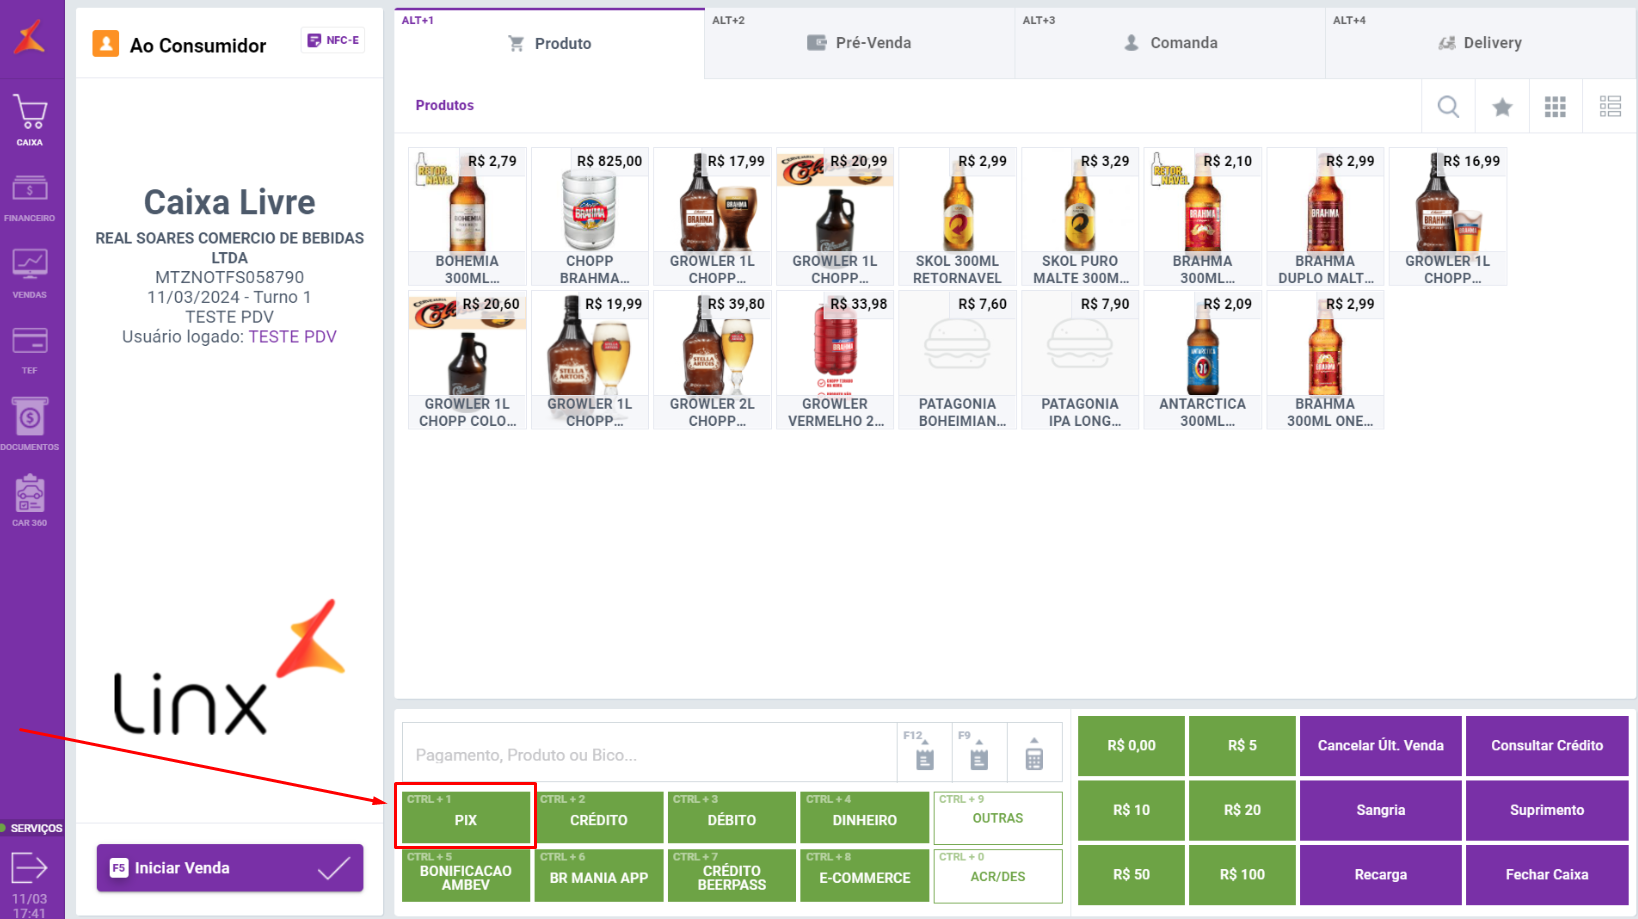The width and height of the screenshot is (1638, 919).
Task: Click the ACR/DES button
Action: pos(998,876)
